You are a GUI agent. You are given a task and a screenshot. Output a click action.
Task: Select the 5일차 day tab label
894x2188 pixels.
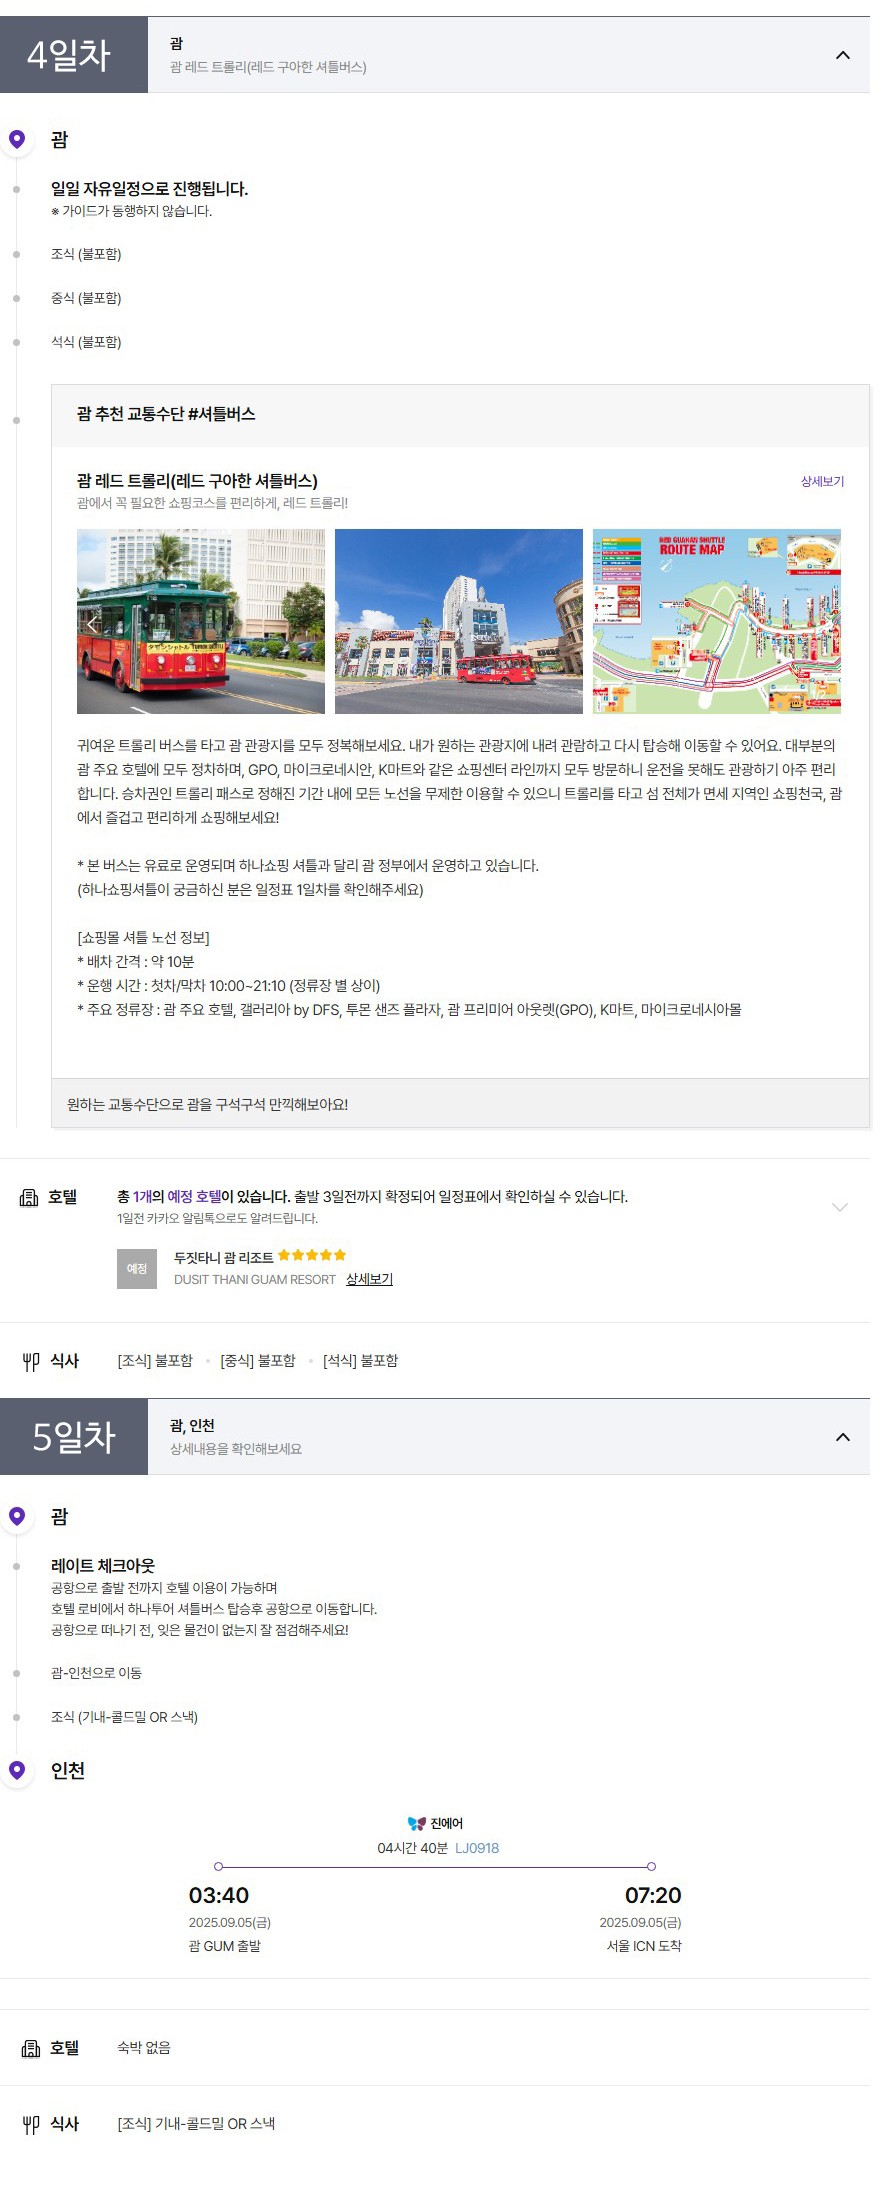click(74, 1437)
